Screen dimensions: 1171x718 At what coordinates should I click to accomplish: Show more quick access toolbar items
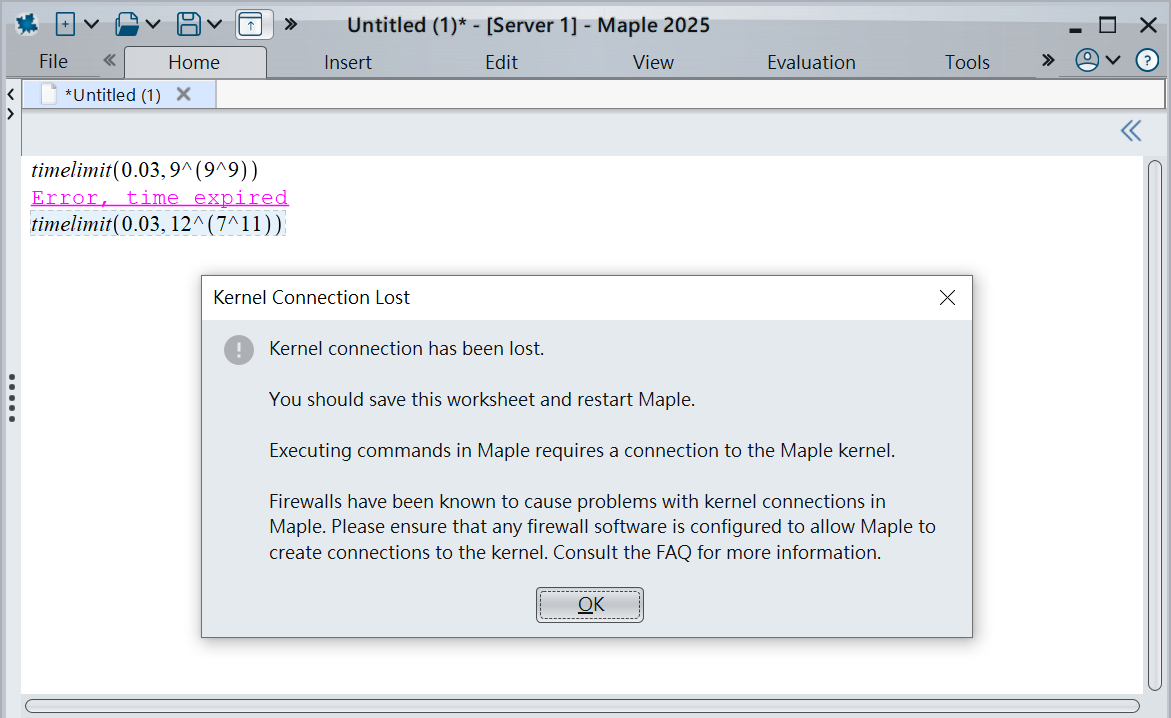tap(291, 24)
